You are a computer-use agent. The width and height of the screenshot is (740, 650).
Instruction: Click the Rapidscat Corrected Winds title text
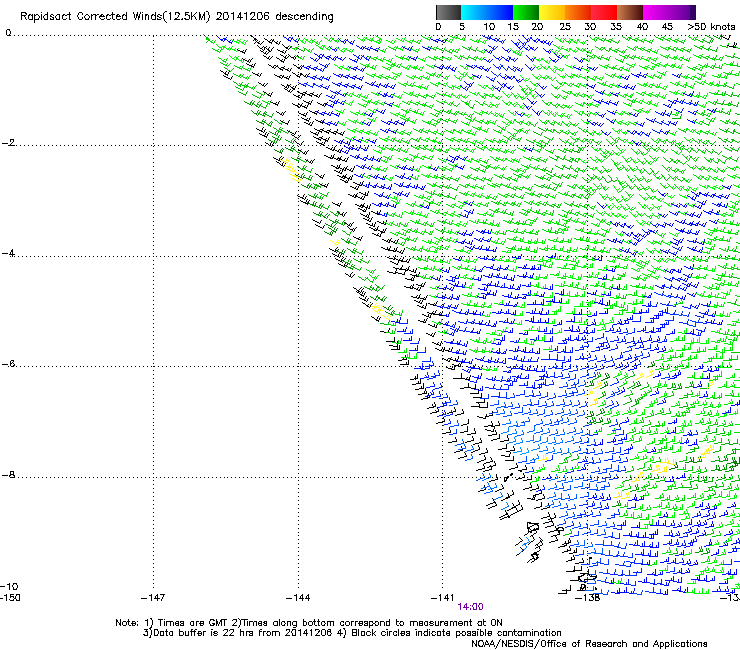tap(177, 17)
